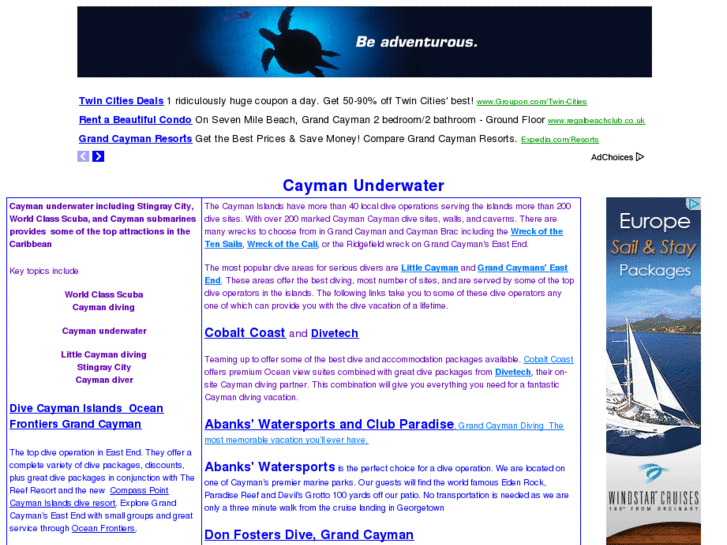Open Dive Cayman Islands Ocean Frontiers link
The height and width of the screenshot is (545, 727).
coord(86,416)
